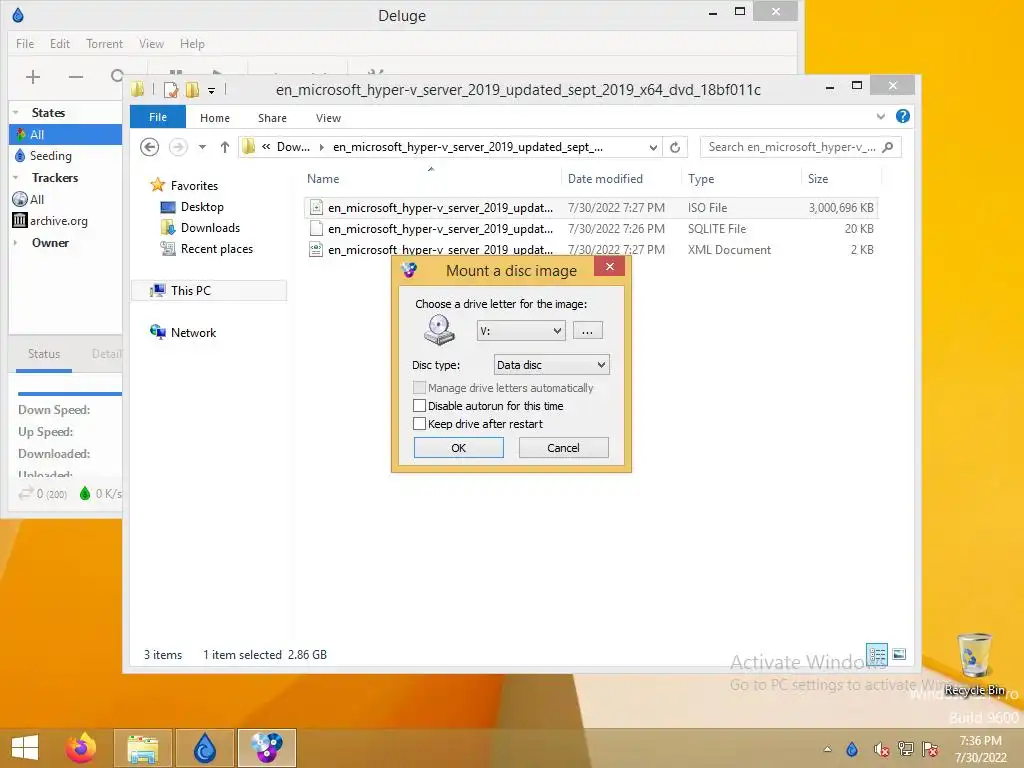Open File menu in Deluge
The height and width of the screenshot is (768, 1024).
(25, 44)
